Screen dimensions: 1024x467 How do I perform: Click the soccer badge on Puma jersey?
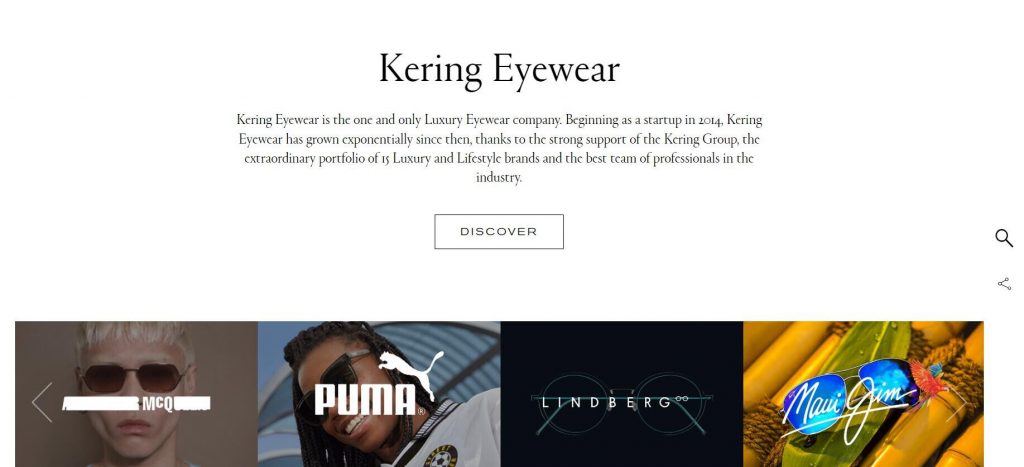tap(443, 457)
